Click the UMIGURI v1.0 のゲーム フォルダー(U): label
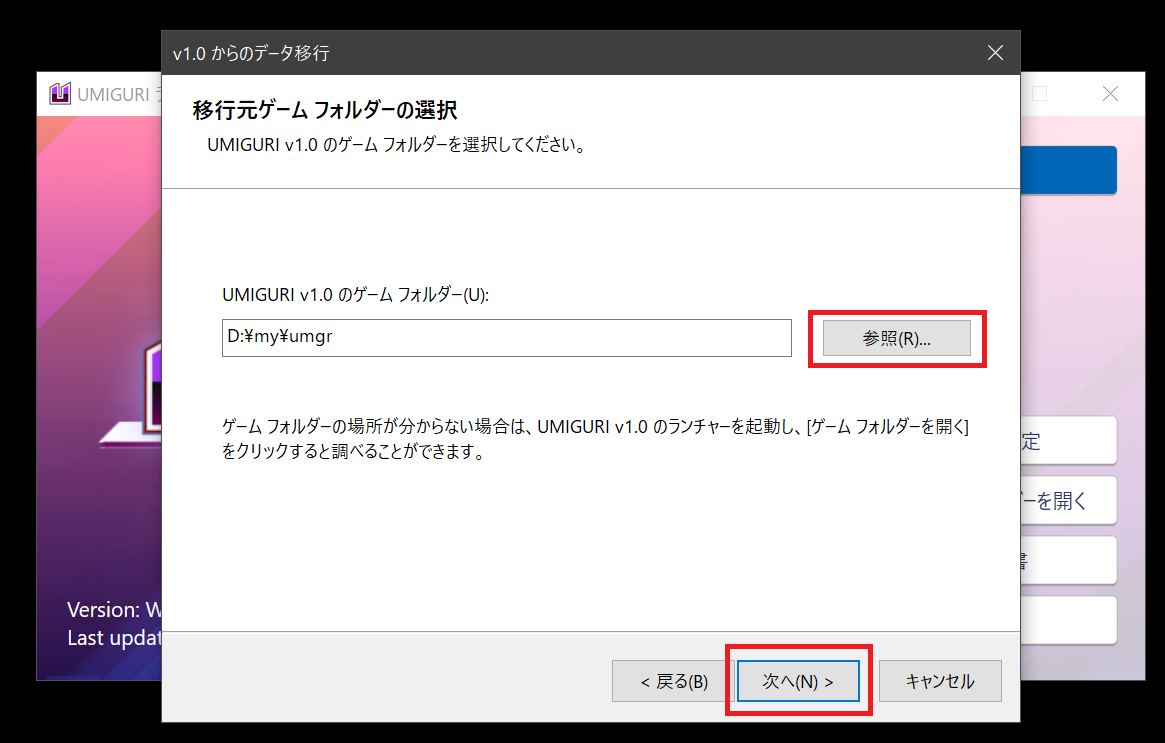Image resolution: width=1165 pixels, height=743 pixels. click(x=355, y=295)
